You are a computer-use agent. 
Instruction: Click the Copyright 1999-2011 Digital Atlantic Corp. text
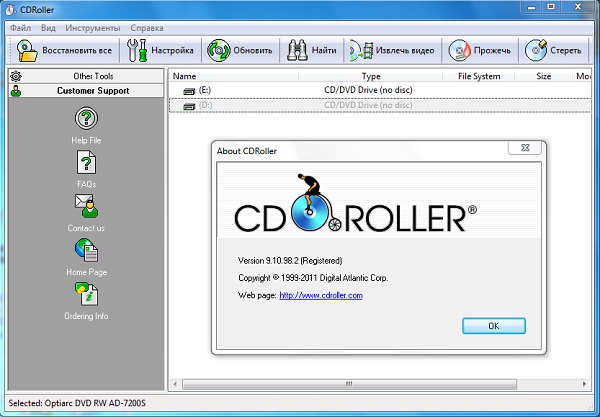coord(313,278)
